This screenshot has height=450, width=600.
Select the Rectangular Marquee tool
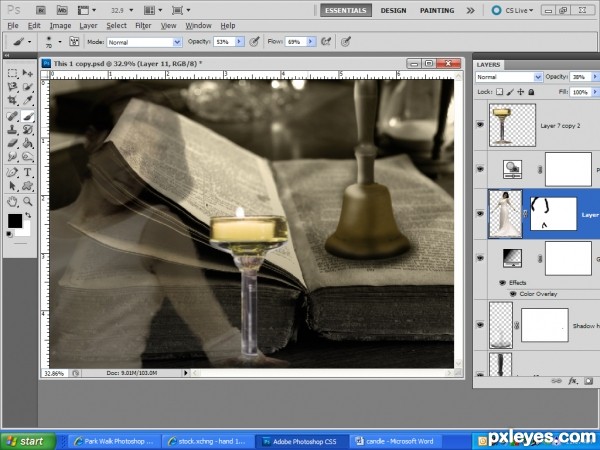(x=12, y=73)
